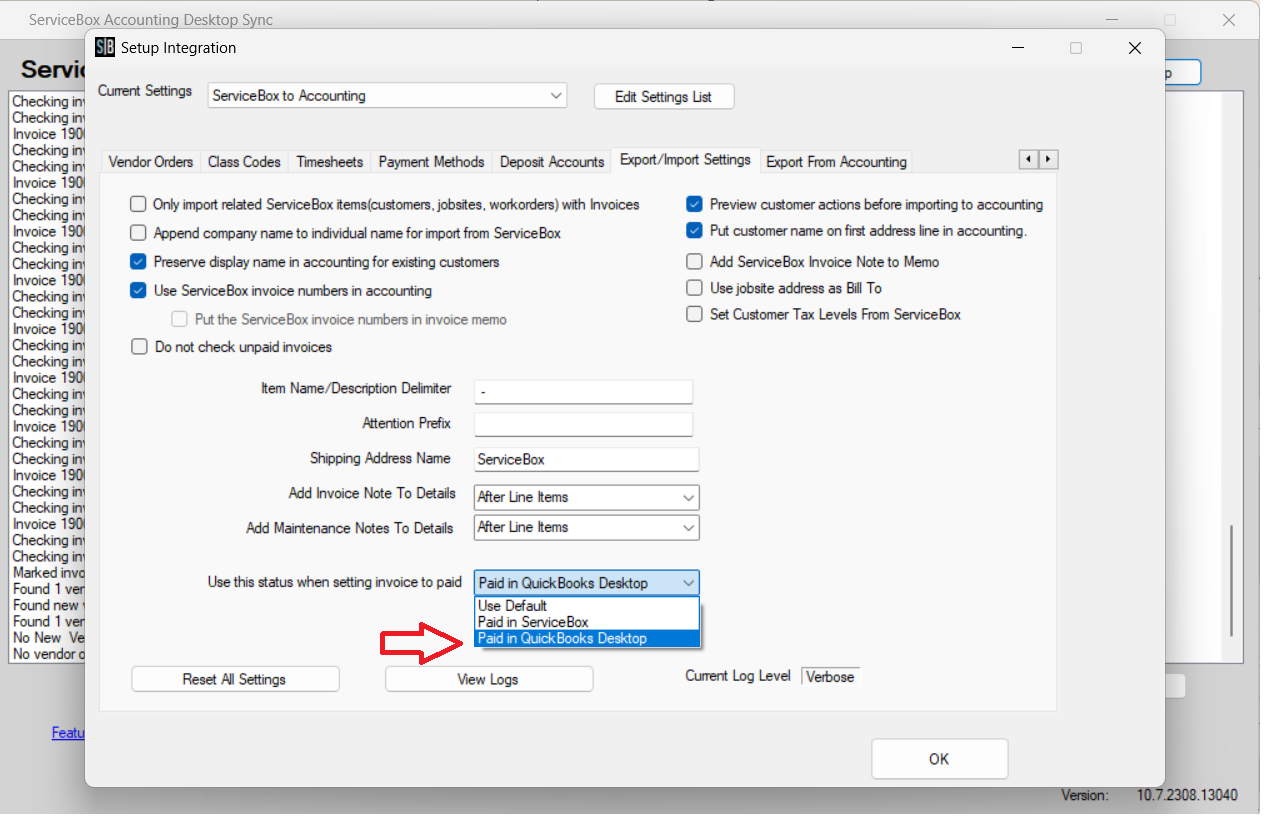1285x831 pixels.
Task: Select Paid in QuickBooks Desktop list option
Action: click(x=586, y=638)
